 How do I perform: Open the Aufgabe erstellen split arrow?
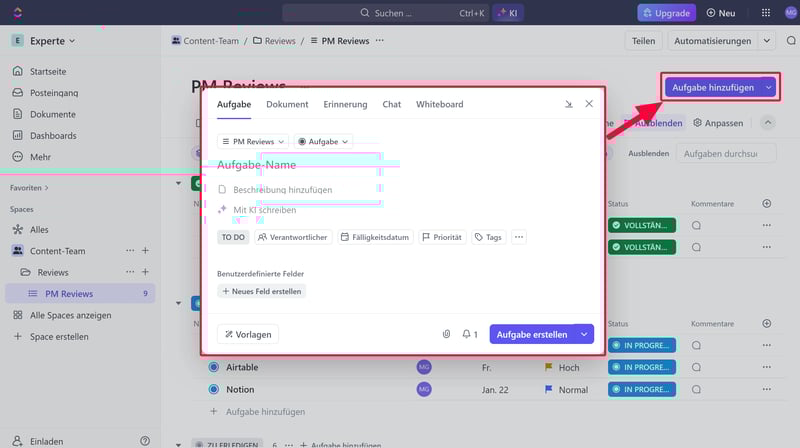coord(584,334)
